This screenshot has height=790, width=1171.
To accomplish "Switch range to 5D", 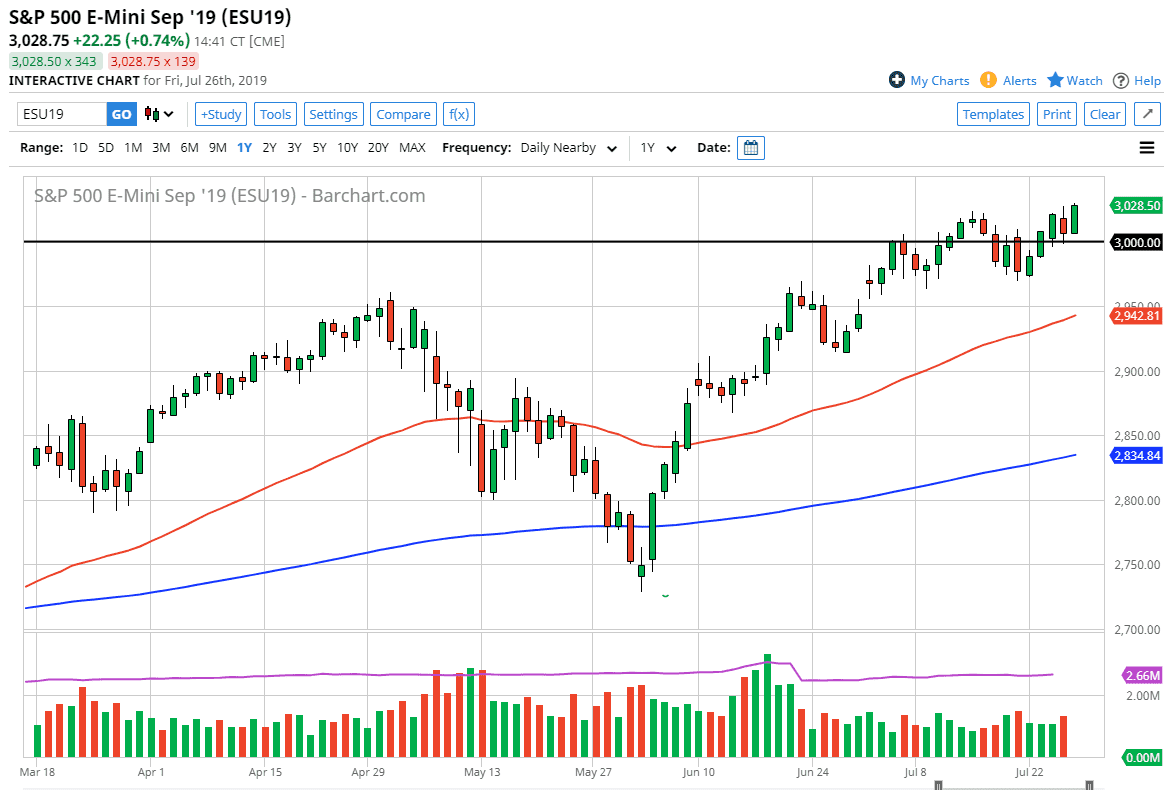I will (x=105, y=147).
